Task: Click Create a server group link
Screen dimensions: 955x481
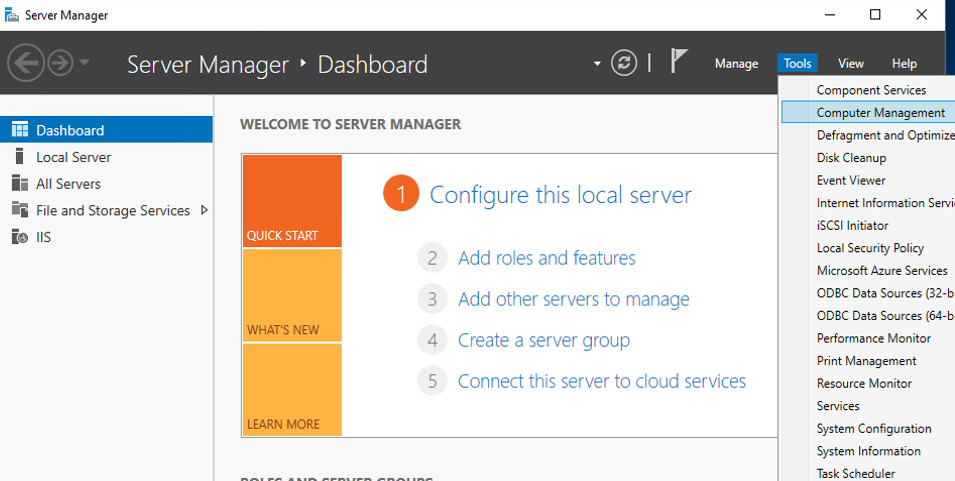Action: [543, 340]
